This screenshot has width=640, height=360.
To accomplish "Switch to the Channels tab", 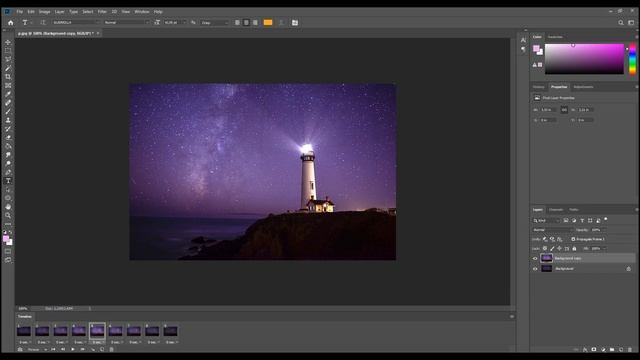I will 556,210.
